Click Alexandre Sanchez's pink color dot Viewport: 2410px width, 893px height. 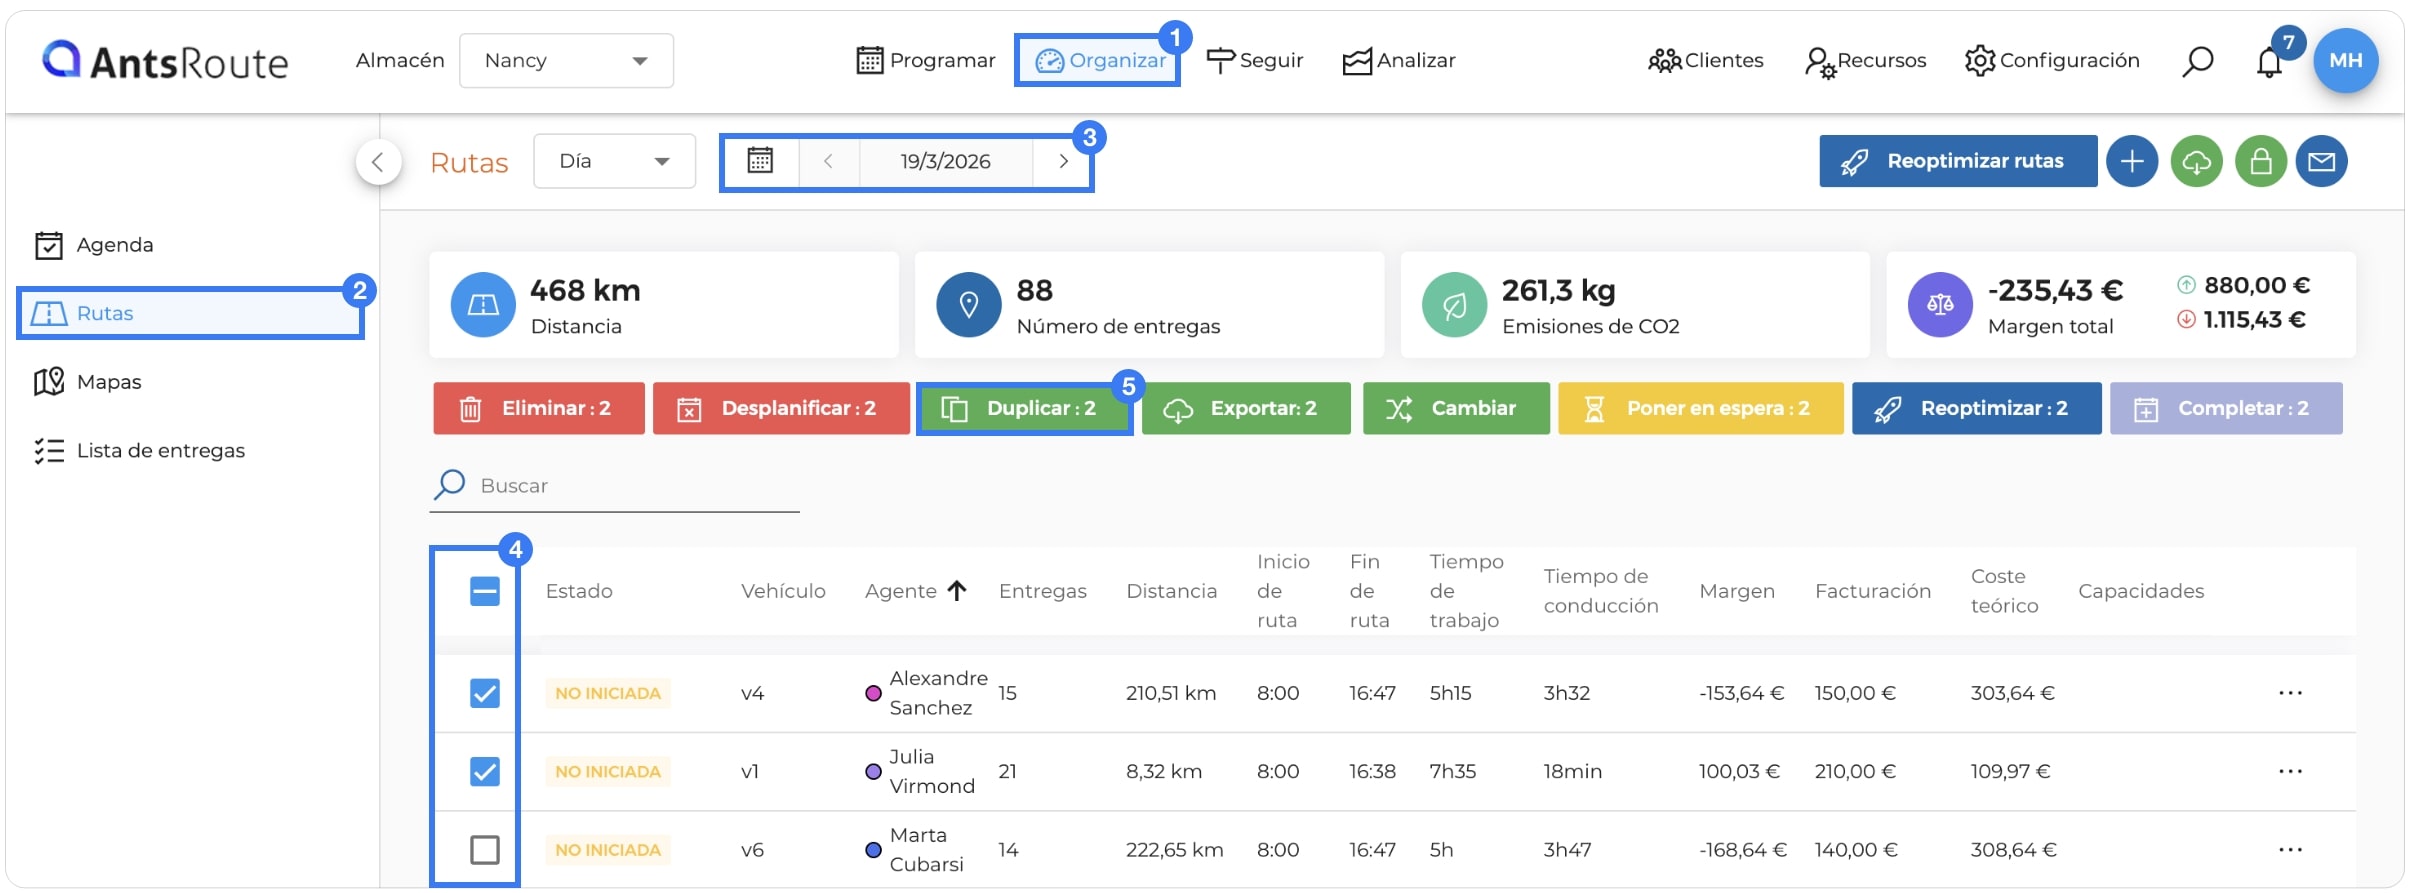[873, 693]
